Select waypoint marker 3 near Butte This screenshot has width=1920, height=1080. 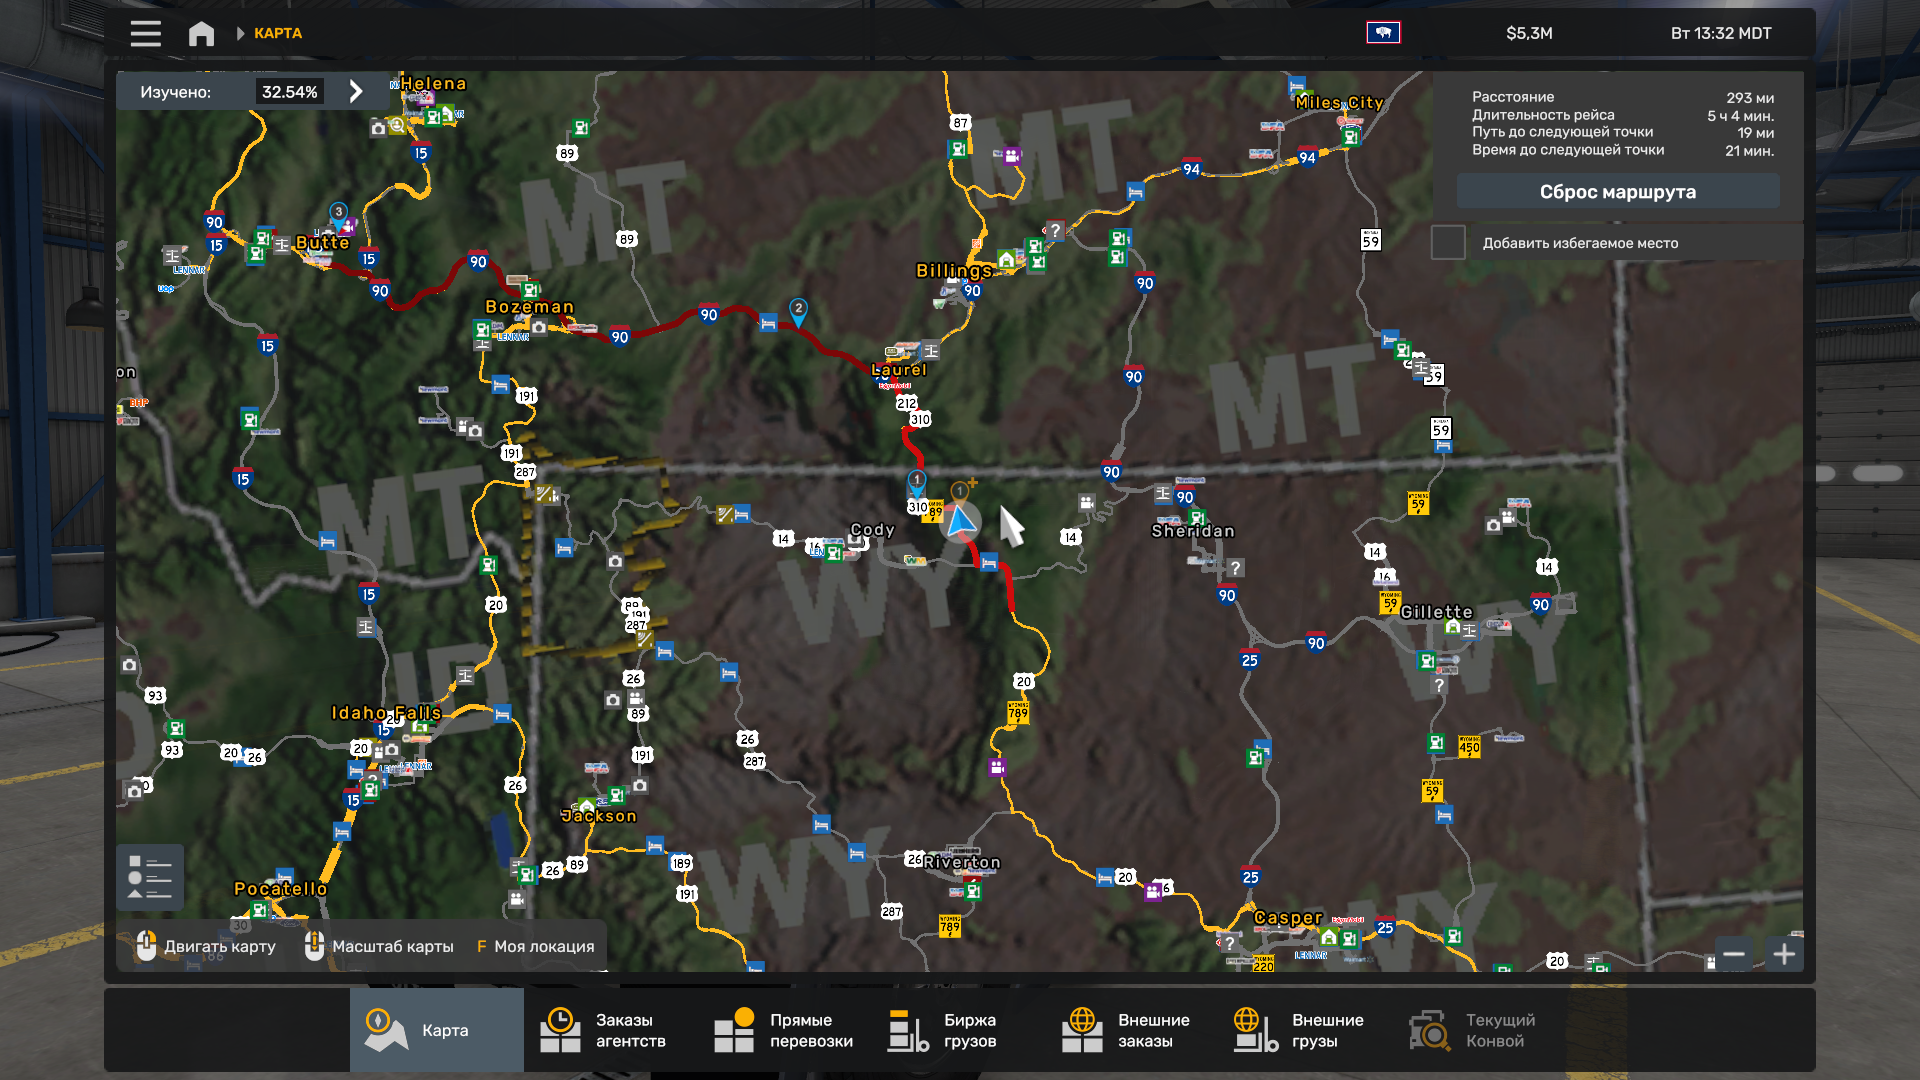(x=339, y=213)
